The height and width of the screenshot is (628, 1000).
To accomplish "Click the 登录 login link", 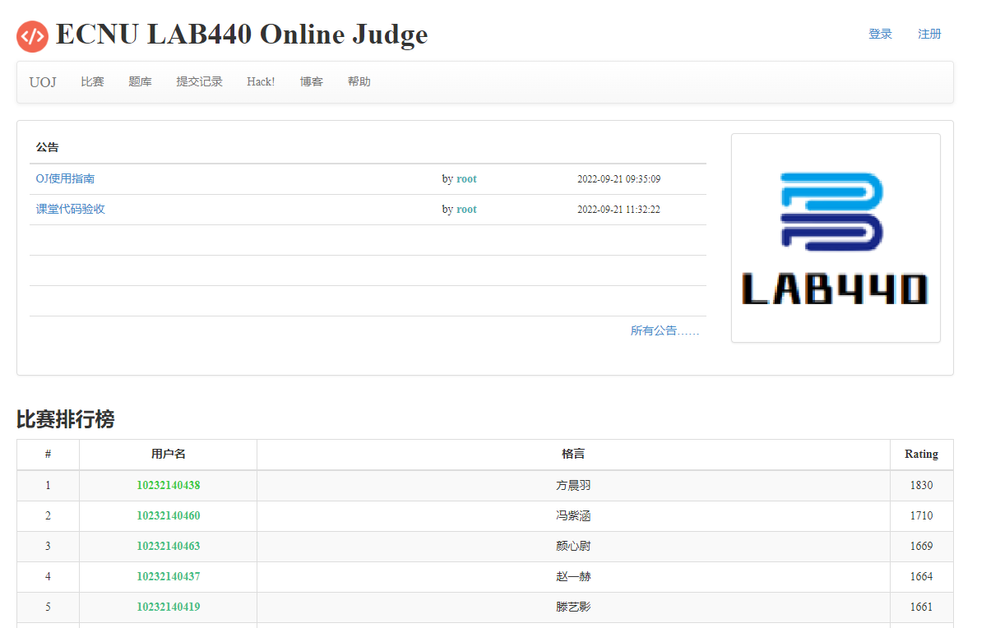I will coord(880,34).
